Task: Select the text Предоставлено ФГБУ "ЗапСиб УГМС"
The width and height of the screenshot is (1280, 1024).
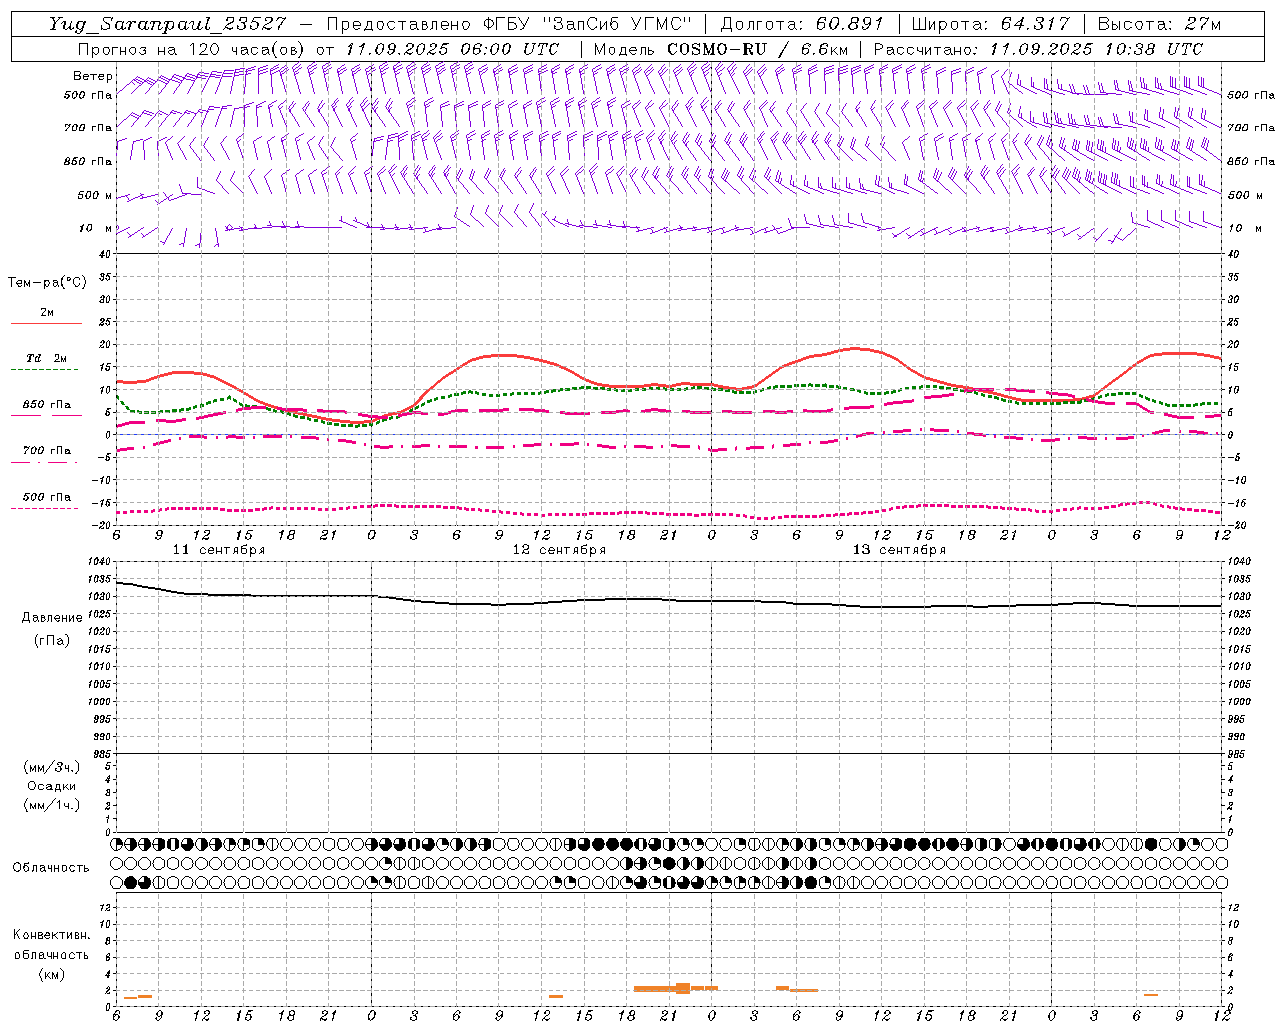Action: [509, 24]
